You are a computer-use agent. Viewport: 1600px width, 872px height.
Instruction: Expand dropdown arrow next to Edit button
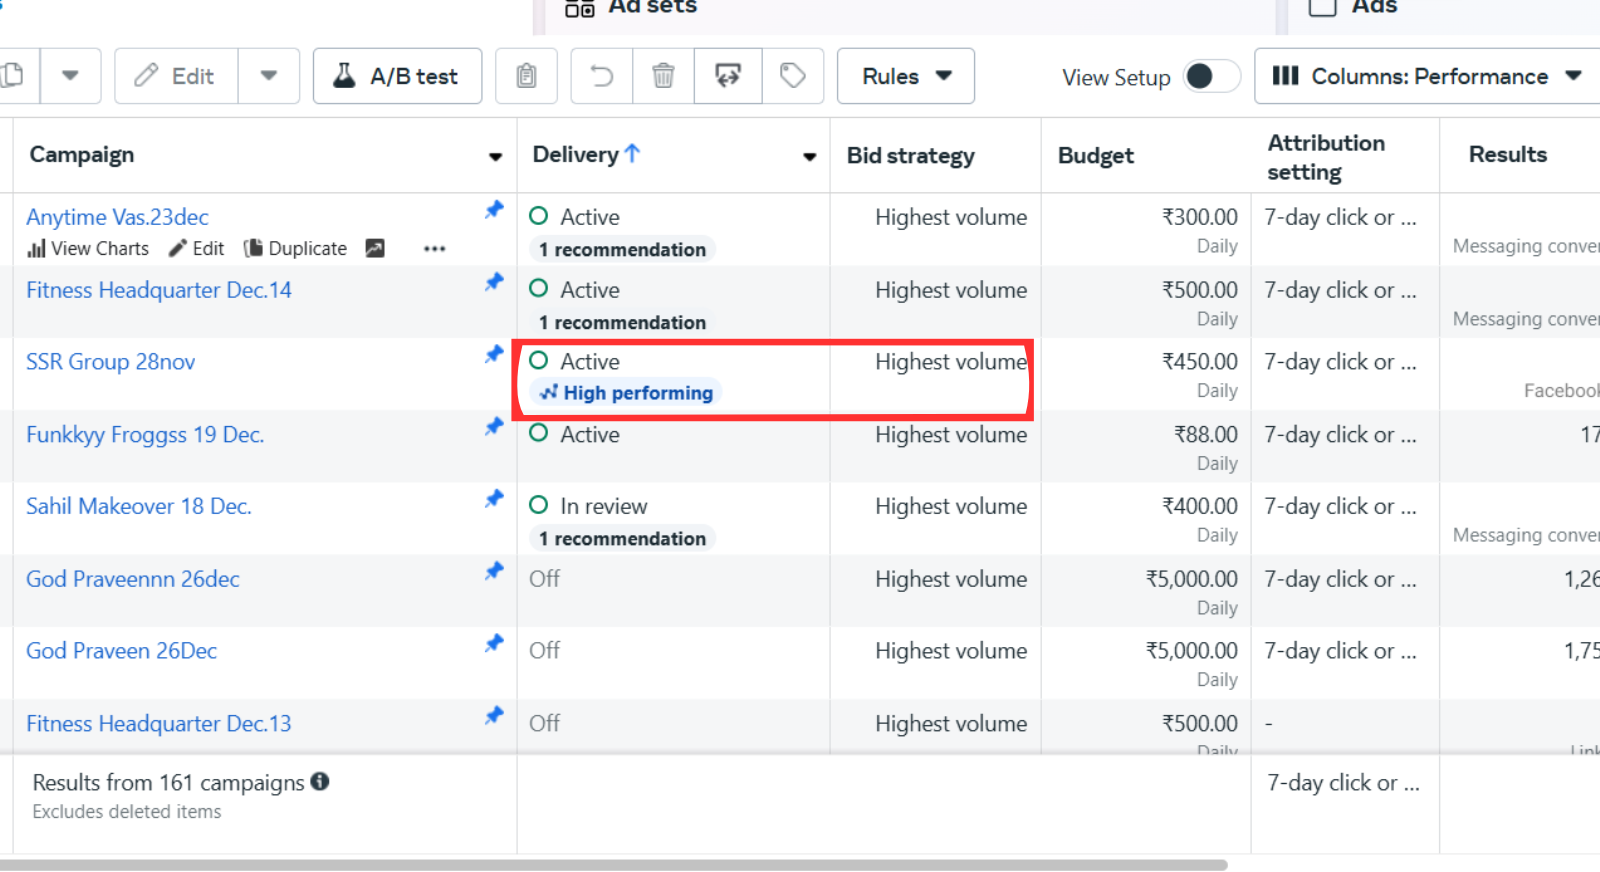click(x=268, y=76)
